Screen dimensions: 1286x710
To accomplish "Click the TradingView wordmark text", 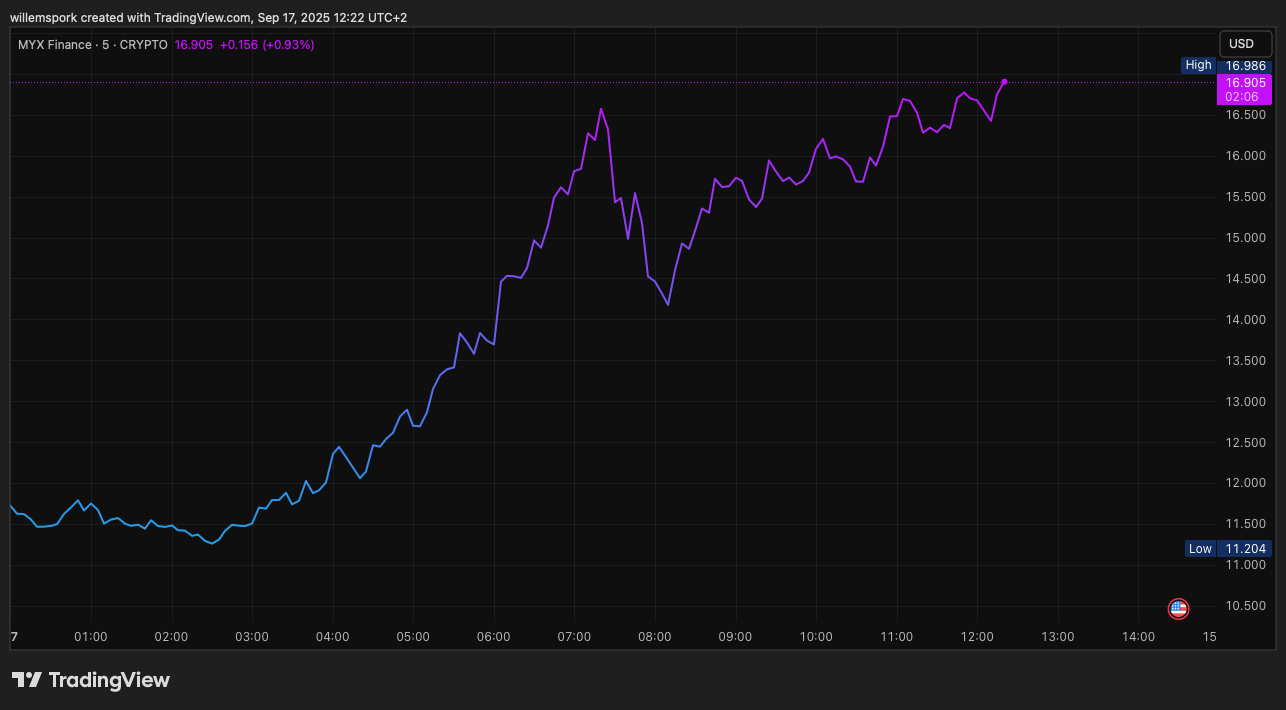I will pos(109,680).
